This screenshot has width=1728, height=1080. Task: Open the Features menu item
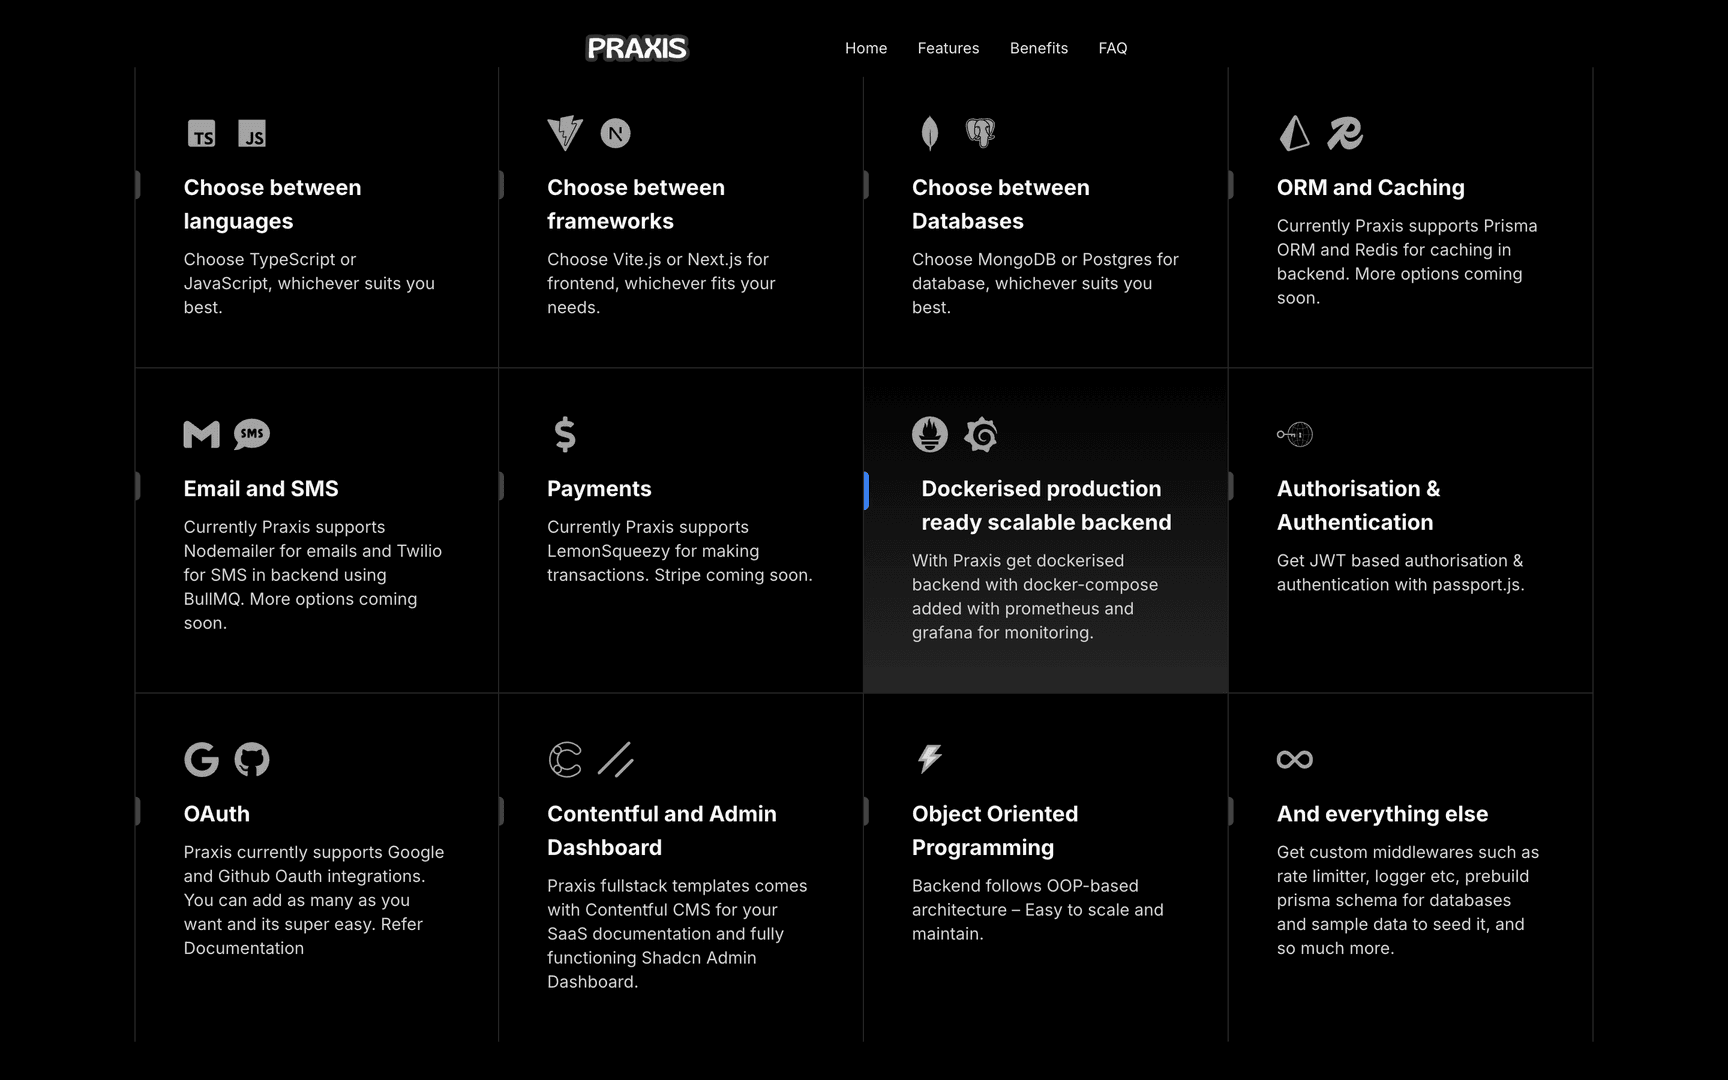click(x=948, y=48)
